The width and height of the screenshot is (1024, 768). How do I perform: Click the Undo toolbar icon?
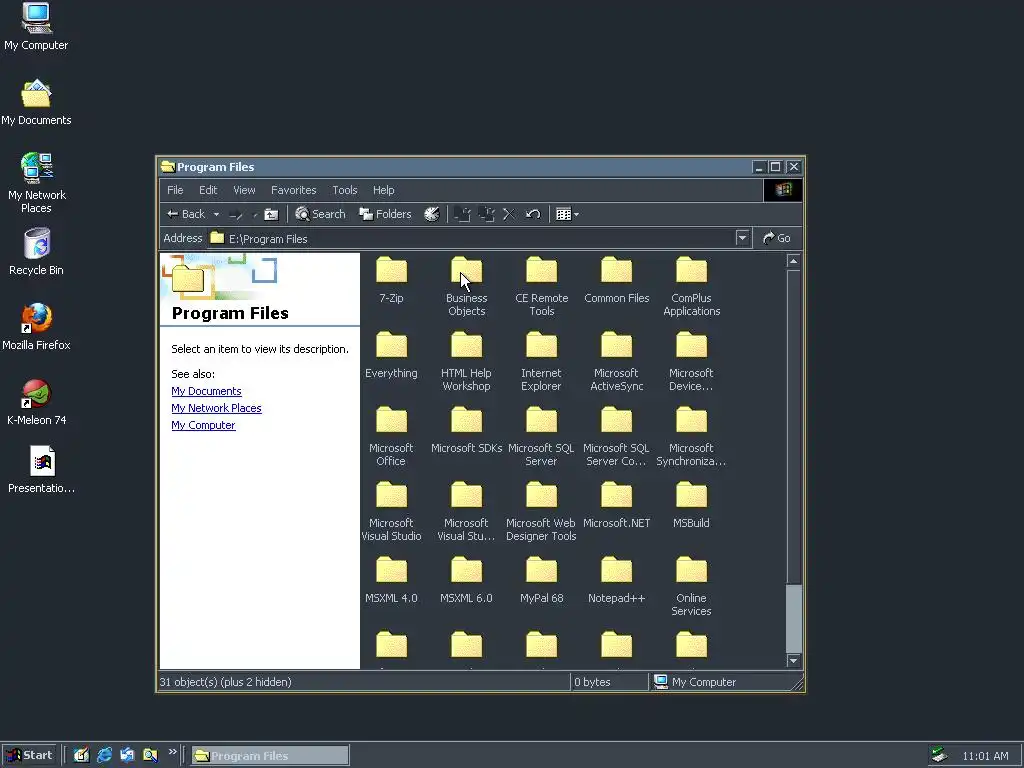coord(533,214)
